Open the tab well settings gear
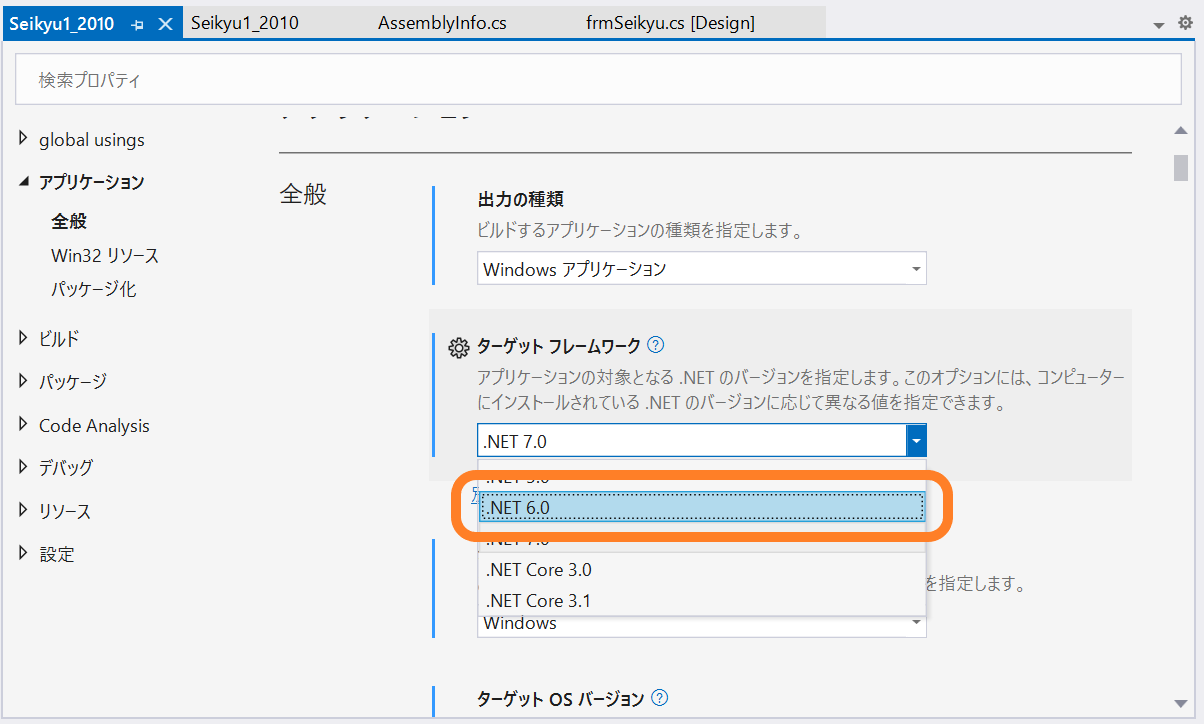1204x724 pixels. click(1185, 23)
